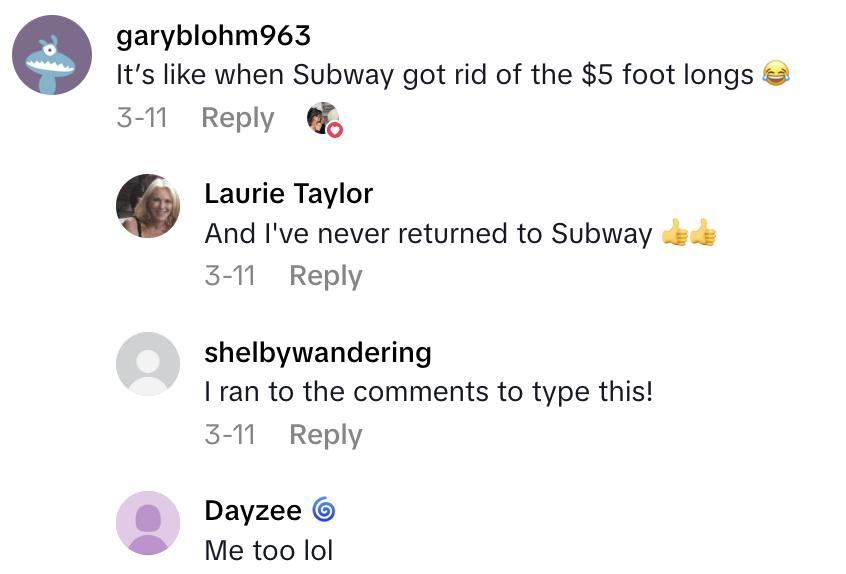Click the 3-11 date on garyblohm963's comment
The width and height of the screenshot is (846, 574).
point(141,118)
